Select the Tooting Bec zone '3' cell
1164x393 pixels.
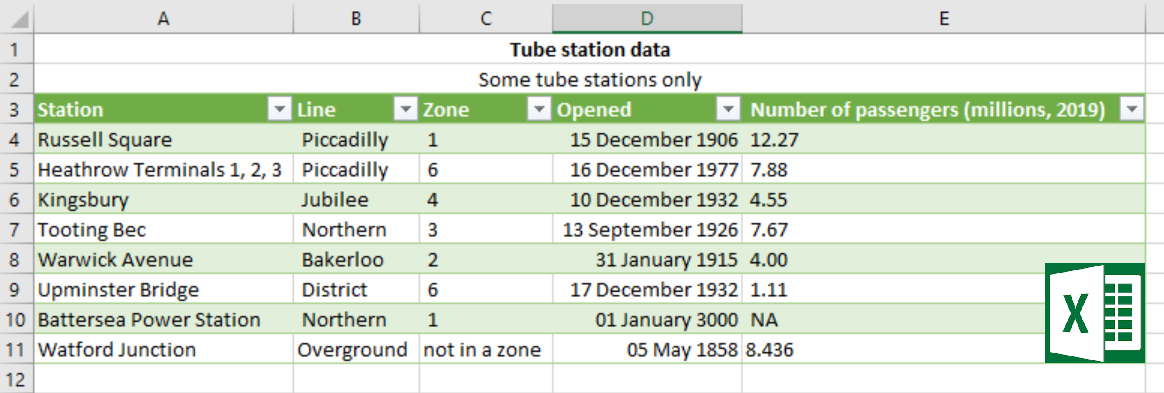tap(485, 230)
